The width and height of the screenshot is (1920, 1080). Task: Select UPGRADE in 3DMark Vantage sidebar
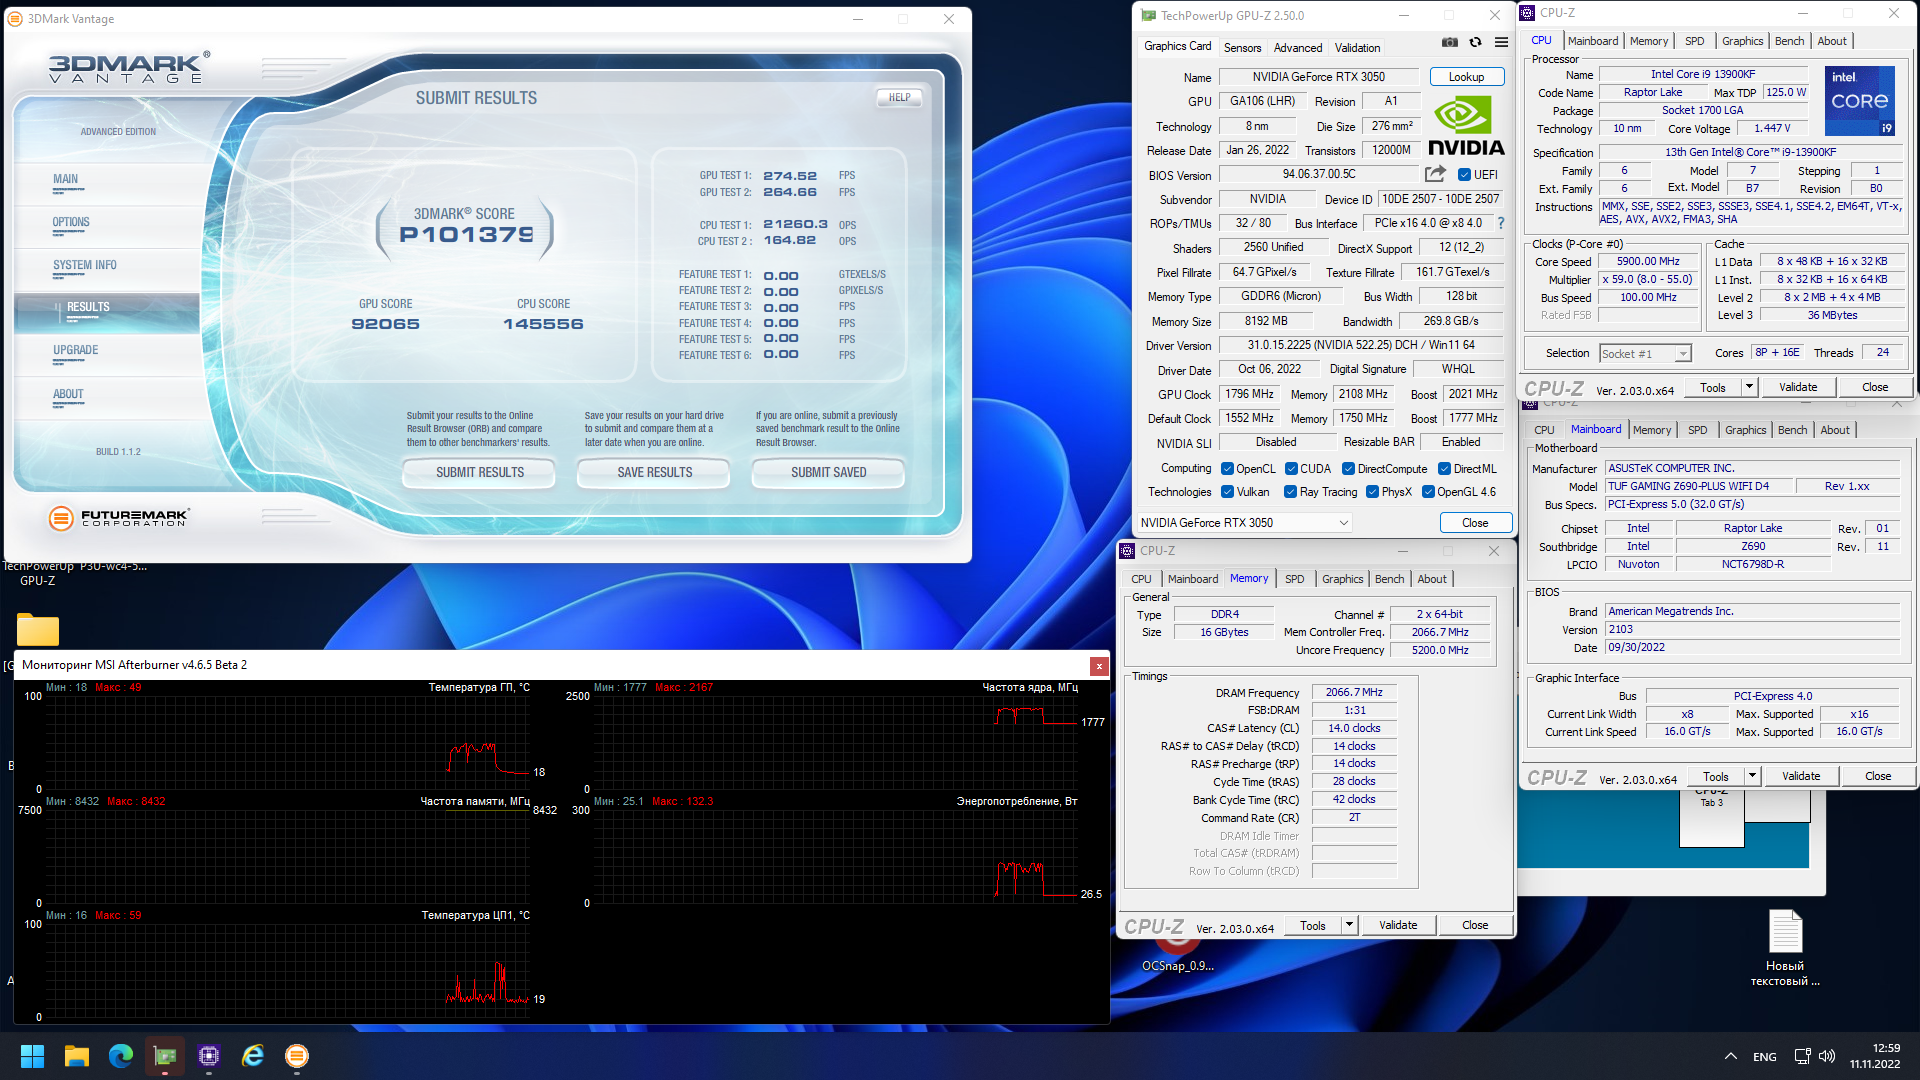(x=75, y=350)
